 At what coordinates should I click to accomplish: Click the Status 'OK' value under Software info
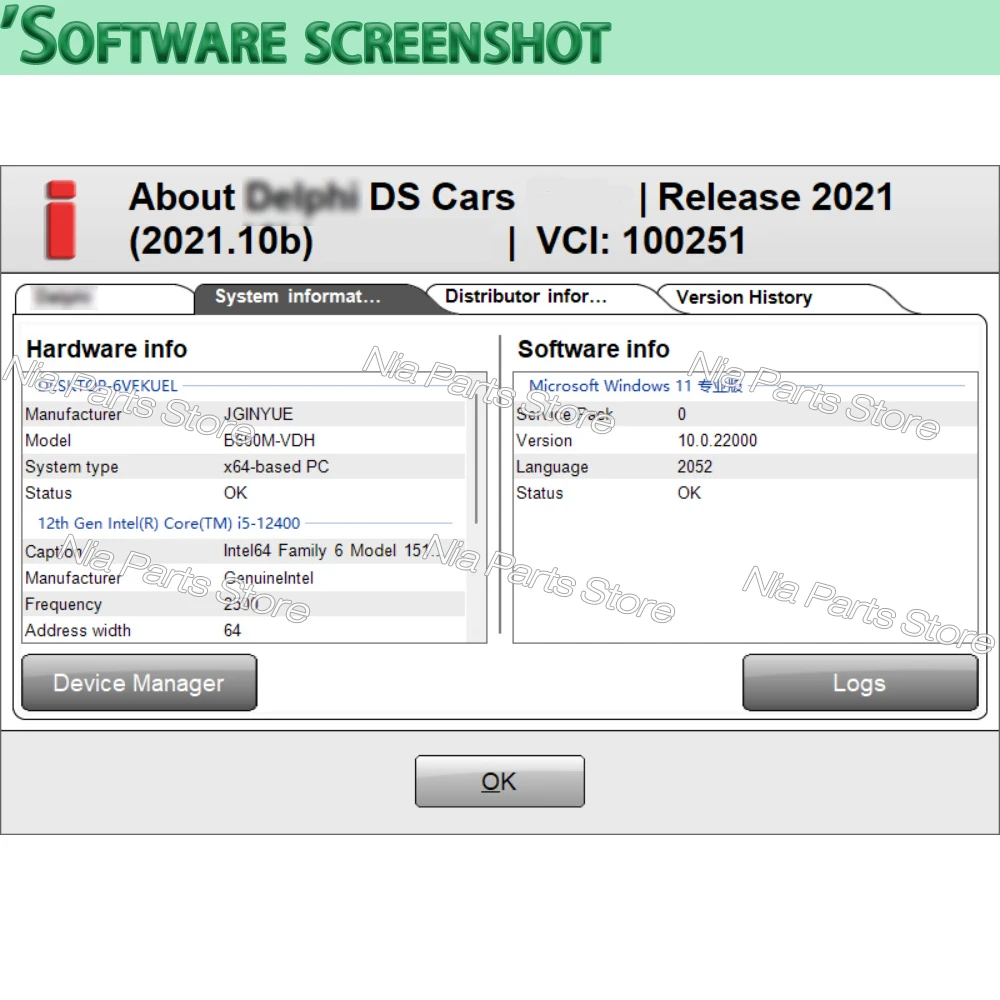(x=689, y=493)
